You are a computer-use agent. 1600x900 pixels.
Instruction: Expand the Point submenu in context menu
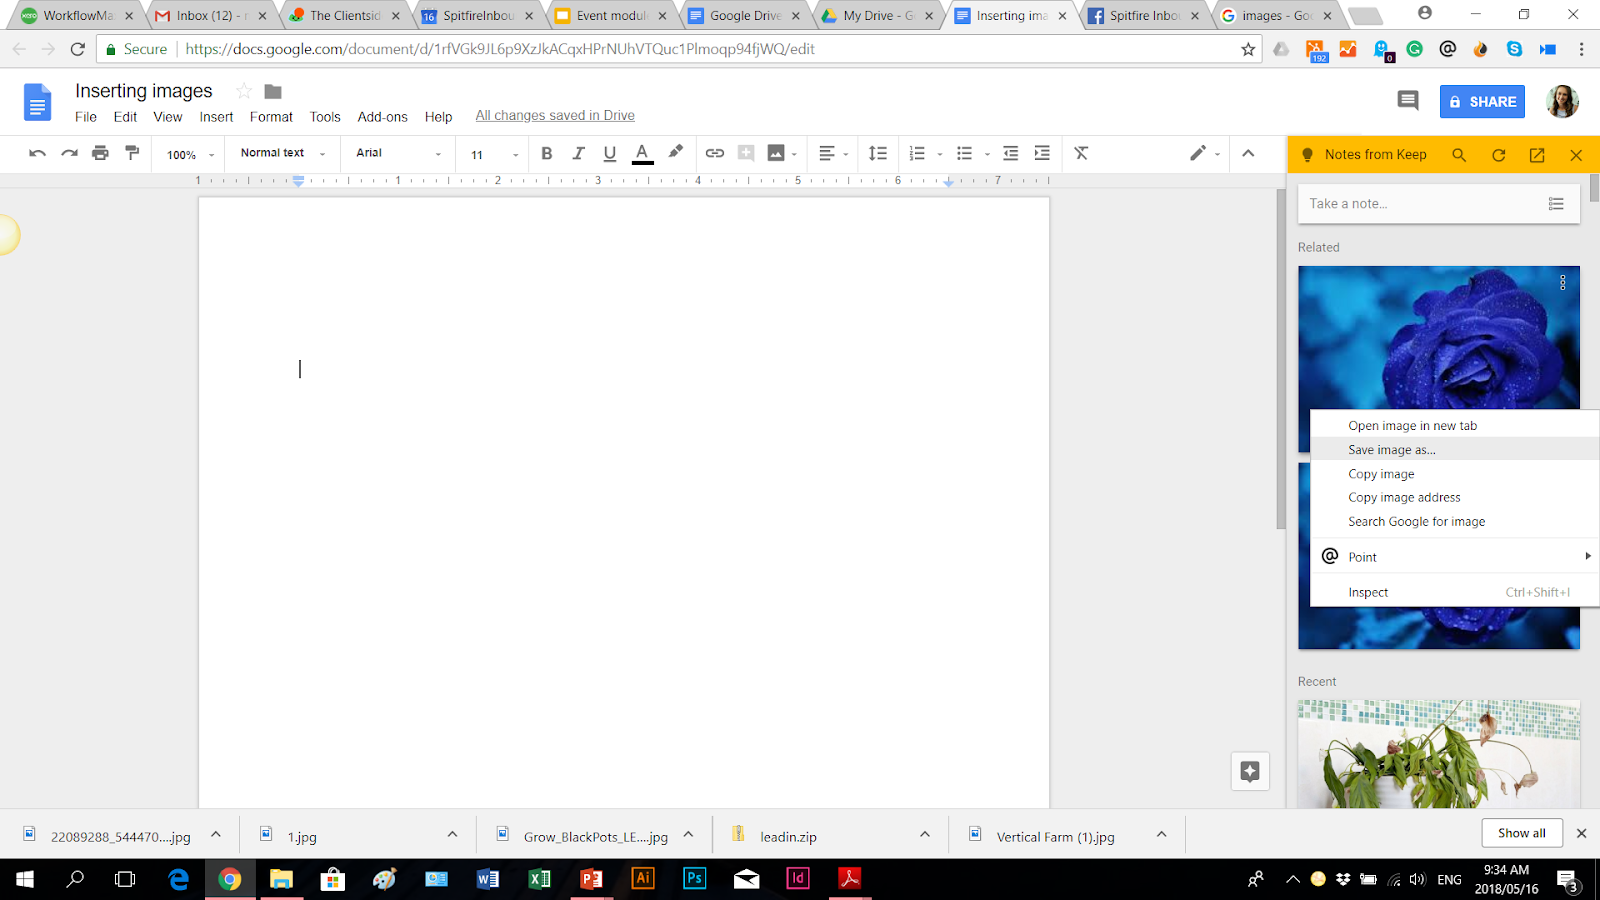(x=1454, y=556)
